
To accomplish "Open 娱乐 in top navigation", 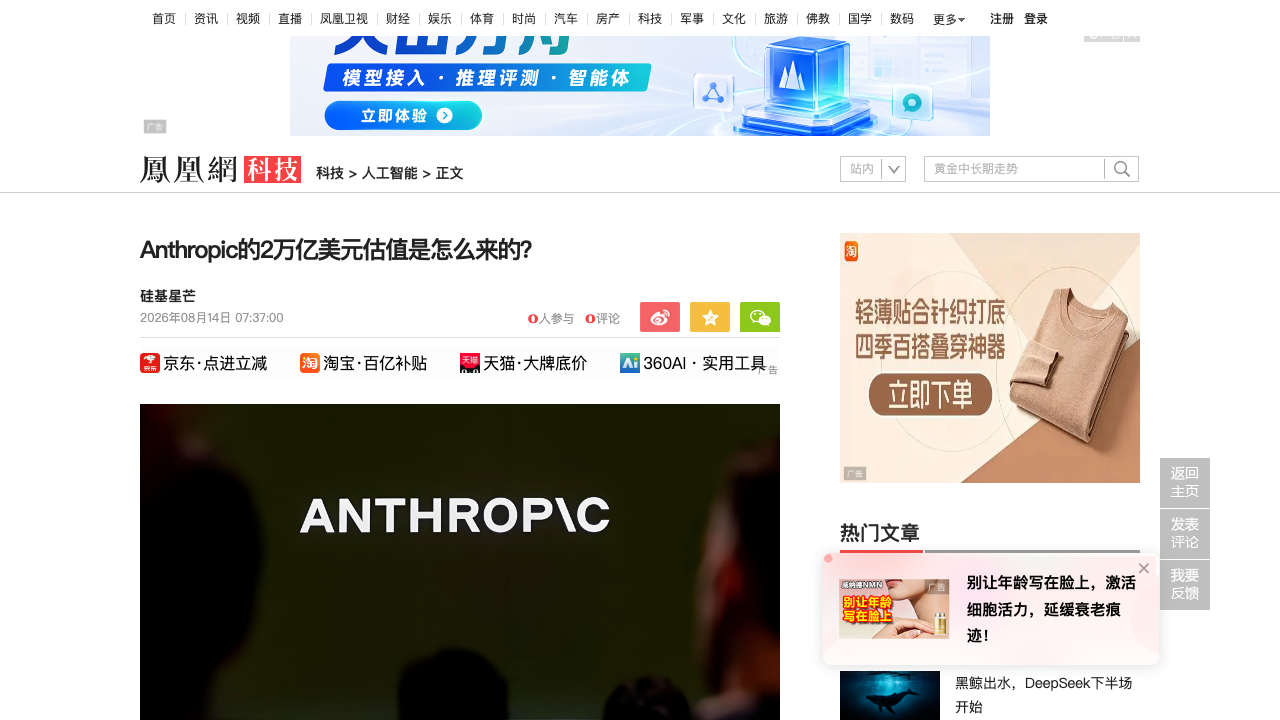I will pyautogui.click(x=440, y=19).
